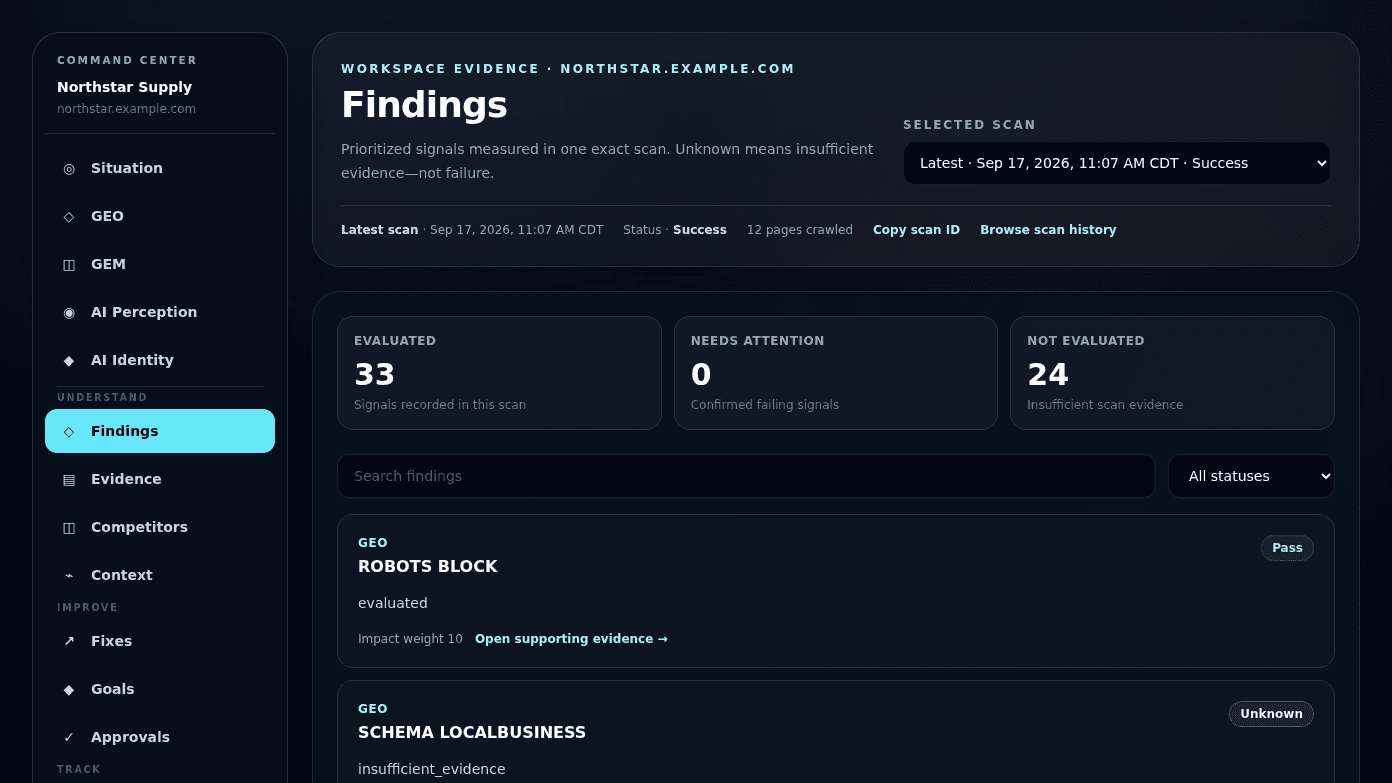Click the Fixes arrow icon in sidebar
Screen dimensions: 1392x783
coord(69,641)
